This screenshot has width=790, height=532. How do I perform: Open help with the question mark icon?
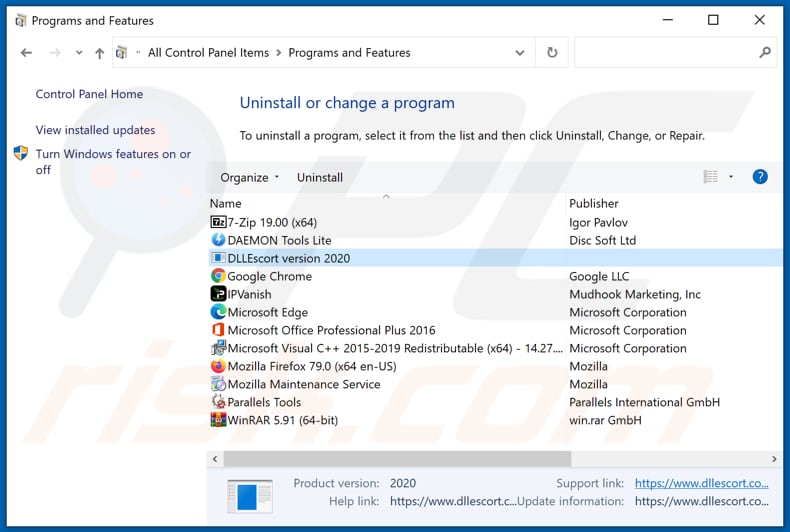click(760, 177)
